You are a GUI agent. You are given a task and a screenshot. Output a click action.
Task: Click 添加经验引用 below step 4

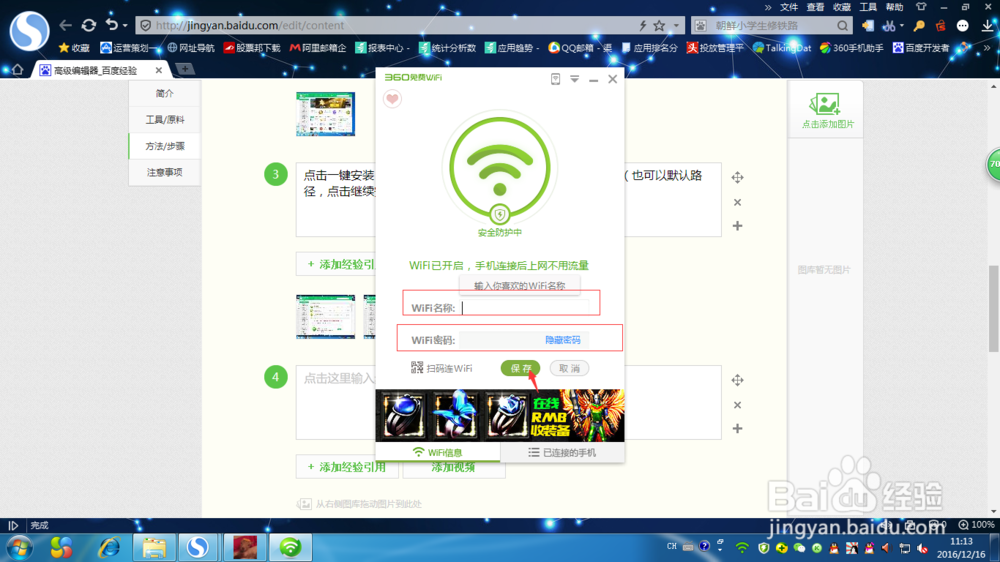pyautogui.click(x=347, y=467)
